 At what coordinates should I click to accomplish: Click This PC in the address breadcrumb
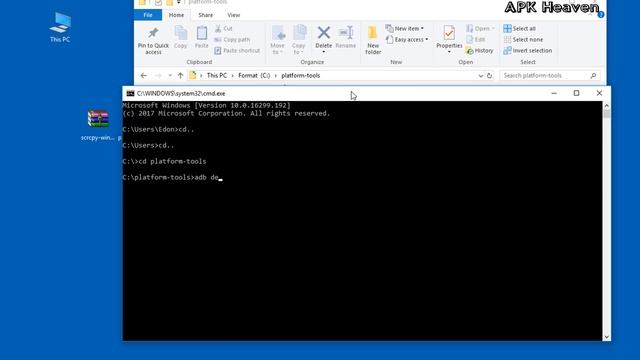pyautogui.click(x=216, y=76)
